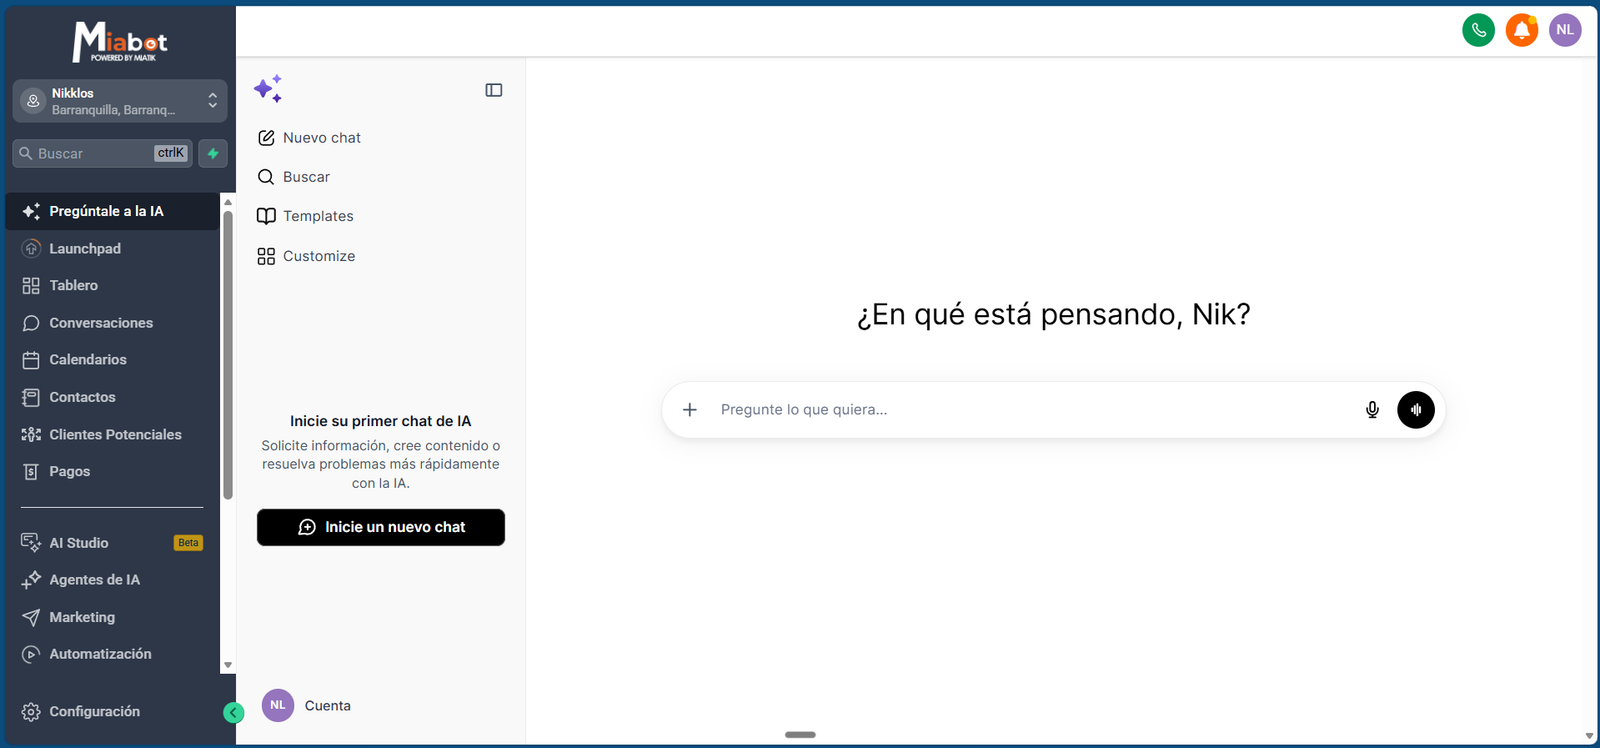This screenshot has width=1600, height=748.
Task: Click the plus attachment icon in the prompt box
Action: point(690,410)
